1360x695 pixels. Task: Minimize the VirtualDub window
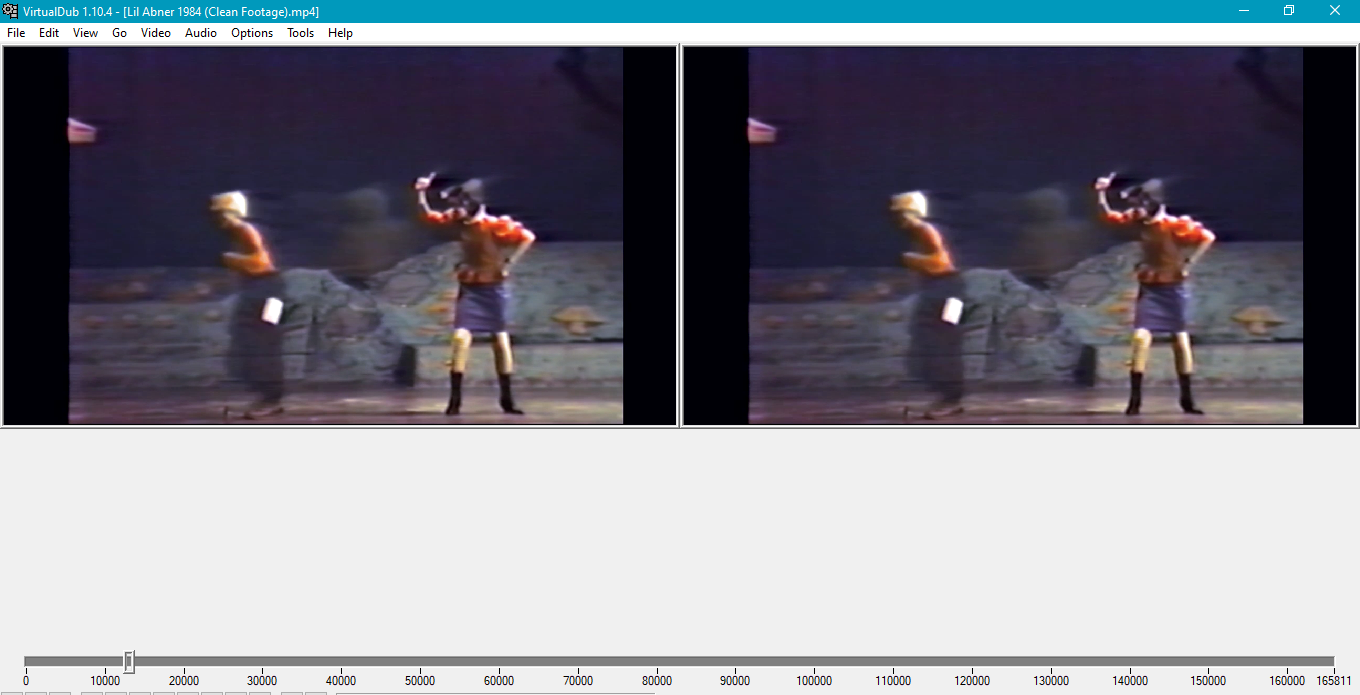(x=1244, y=11)
